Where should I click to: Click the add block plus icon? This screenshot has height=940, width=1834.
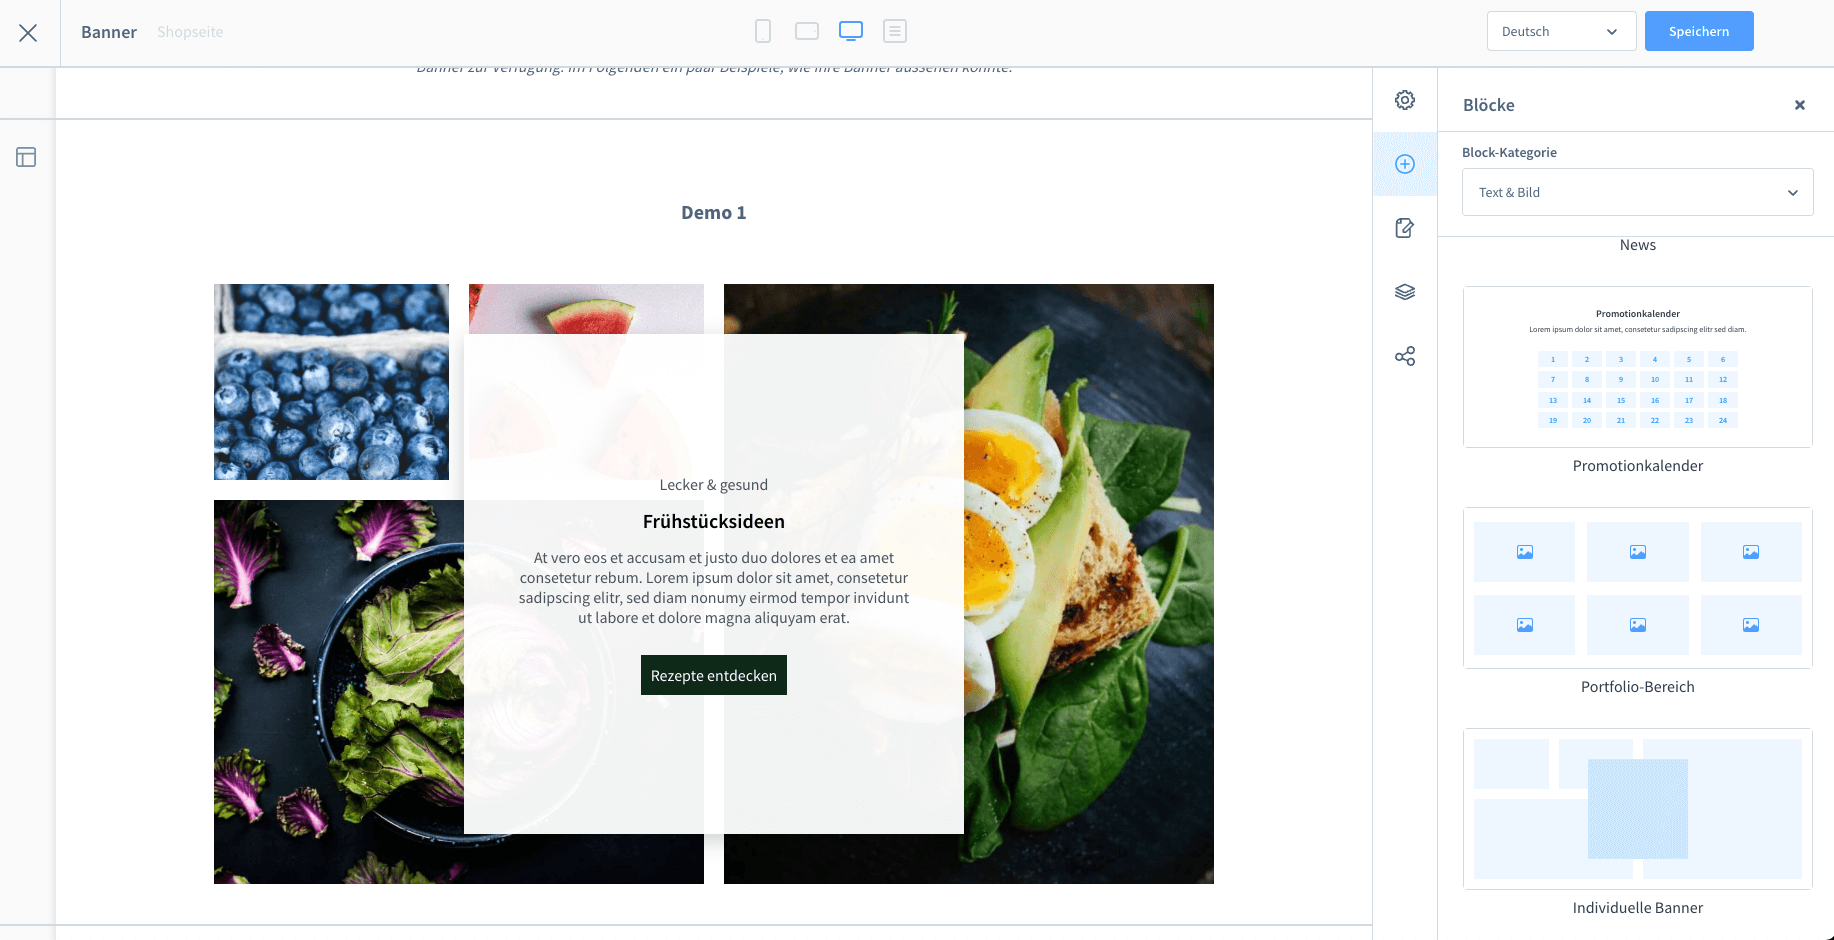click(x=1405, y=164)
